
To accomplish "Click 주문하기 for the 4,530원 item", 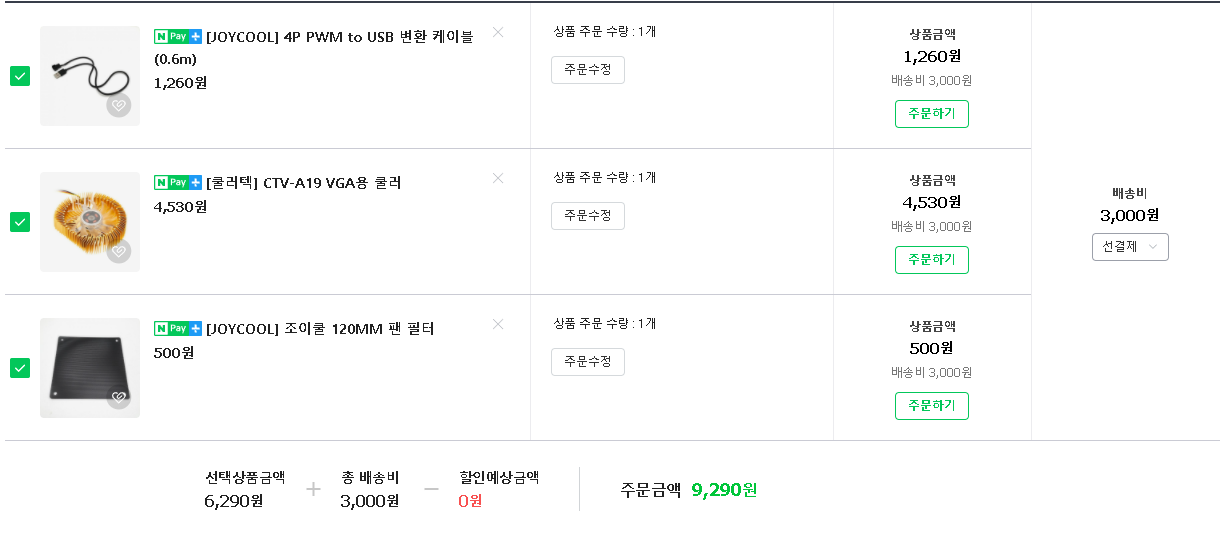I will 932,260.
